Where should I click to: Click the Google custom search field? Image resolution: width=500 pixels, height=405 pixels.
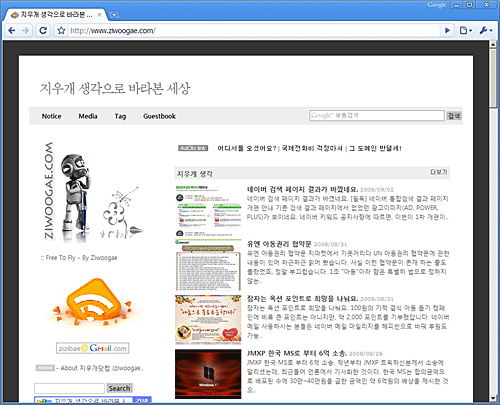pos(377,115)
